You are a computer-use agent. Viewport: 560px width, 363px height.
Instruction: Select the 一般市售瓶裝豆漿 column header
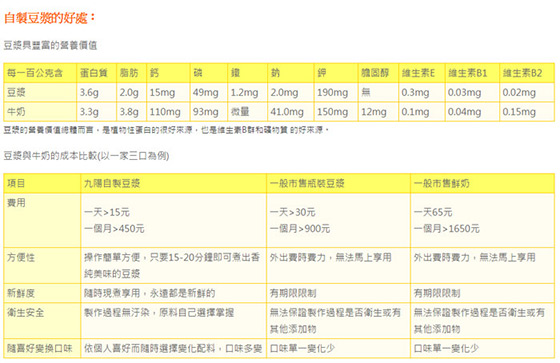pyautogui.click(x=307, y=183)
